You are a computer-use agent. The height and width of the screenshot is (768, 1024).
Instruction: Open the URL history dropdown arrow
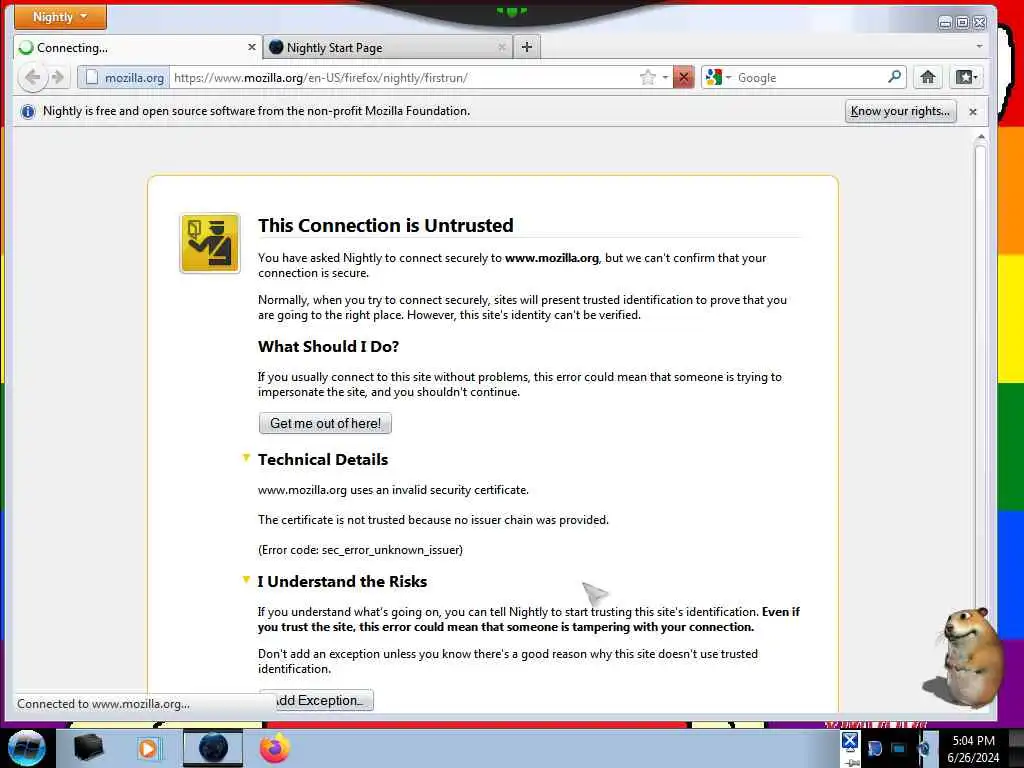[x=665, y=78]
